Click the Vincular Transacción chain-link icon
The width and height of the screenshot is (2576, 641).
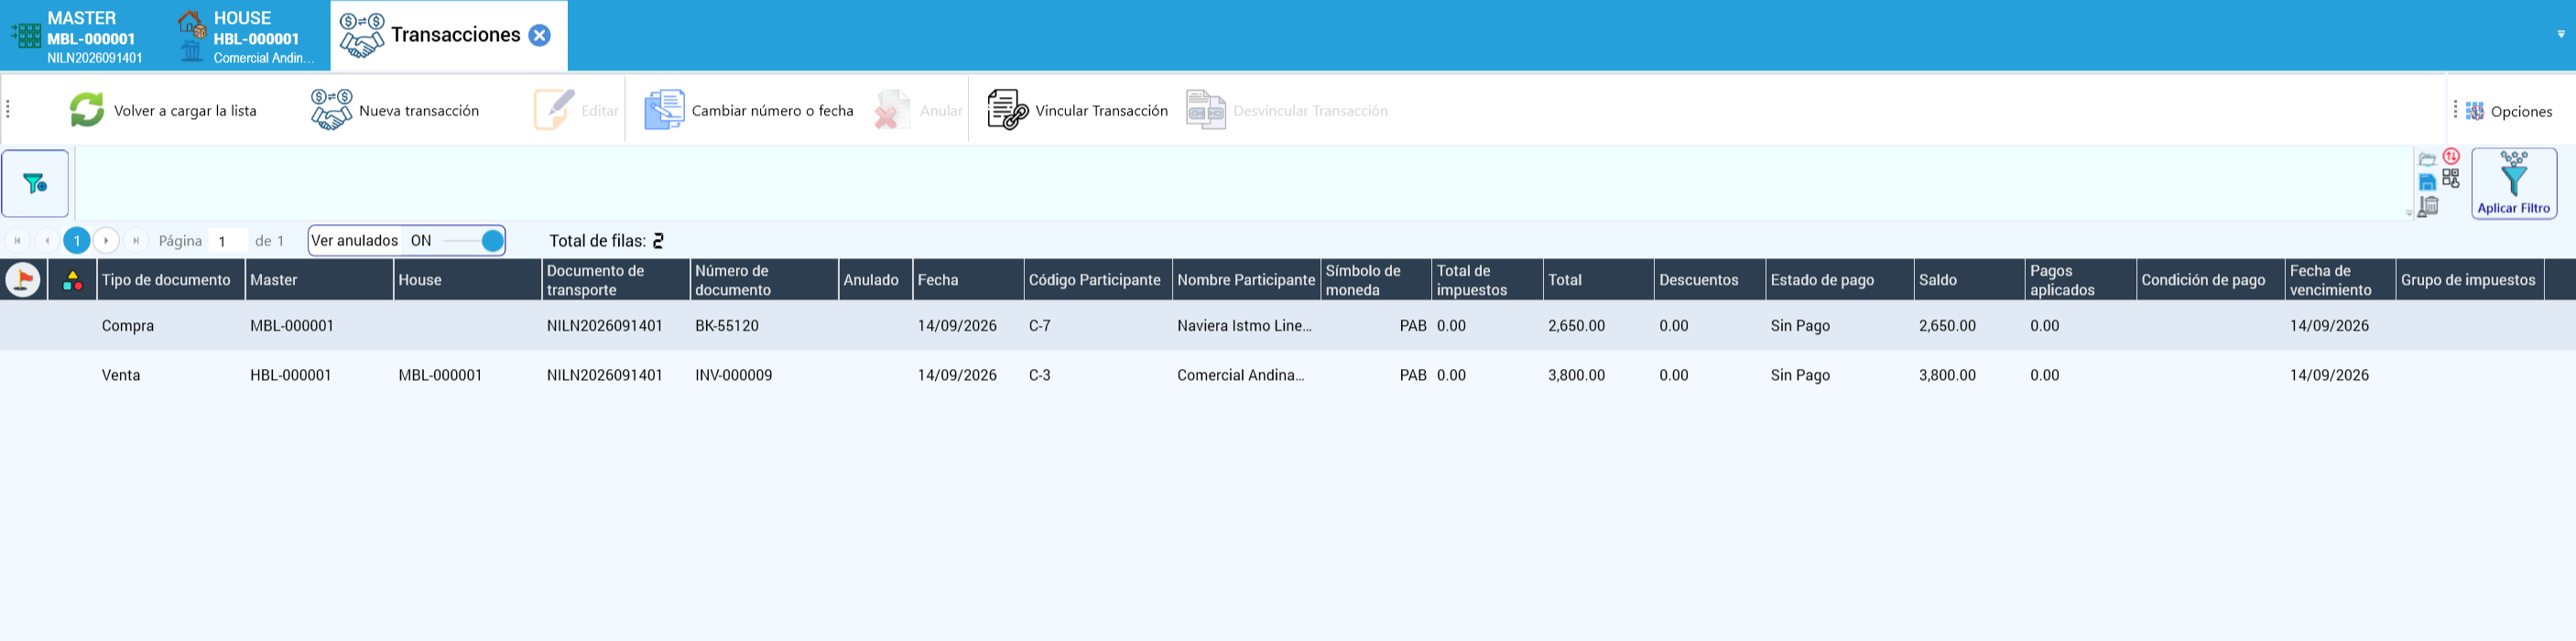tap(1007, 110)
